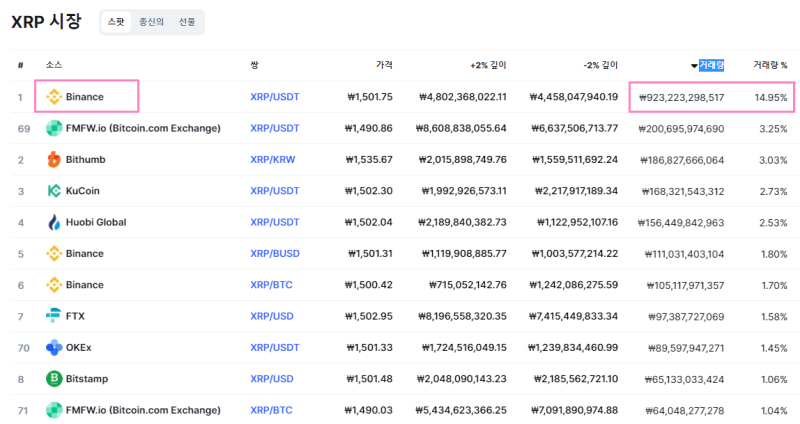Switch to the 선물 tab
Image resolution: width=800 pixels, height=424 pixels.
coord(187,22)
